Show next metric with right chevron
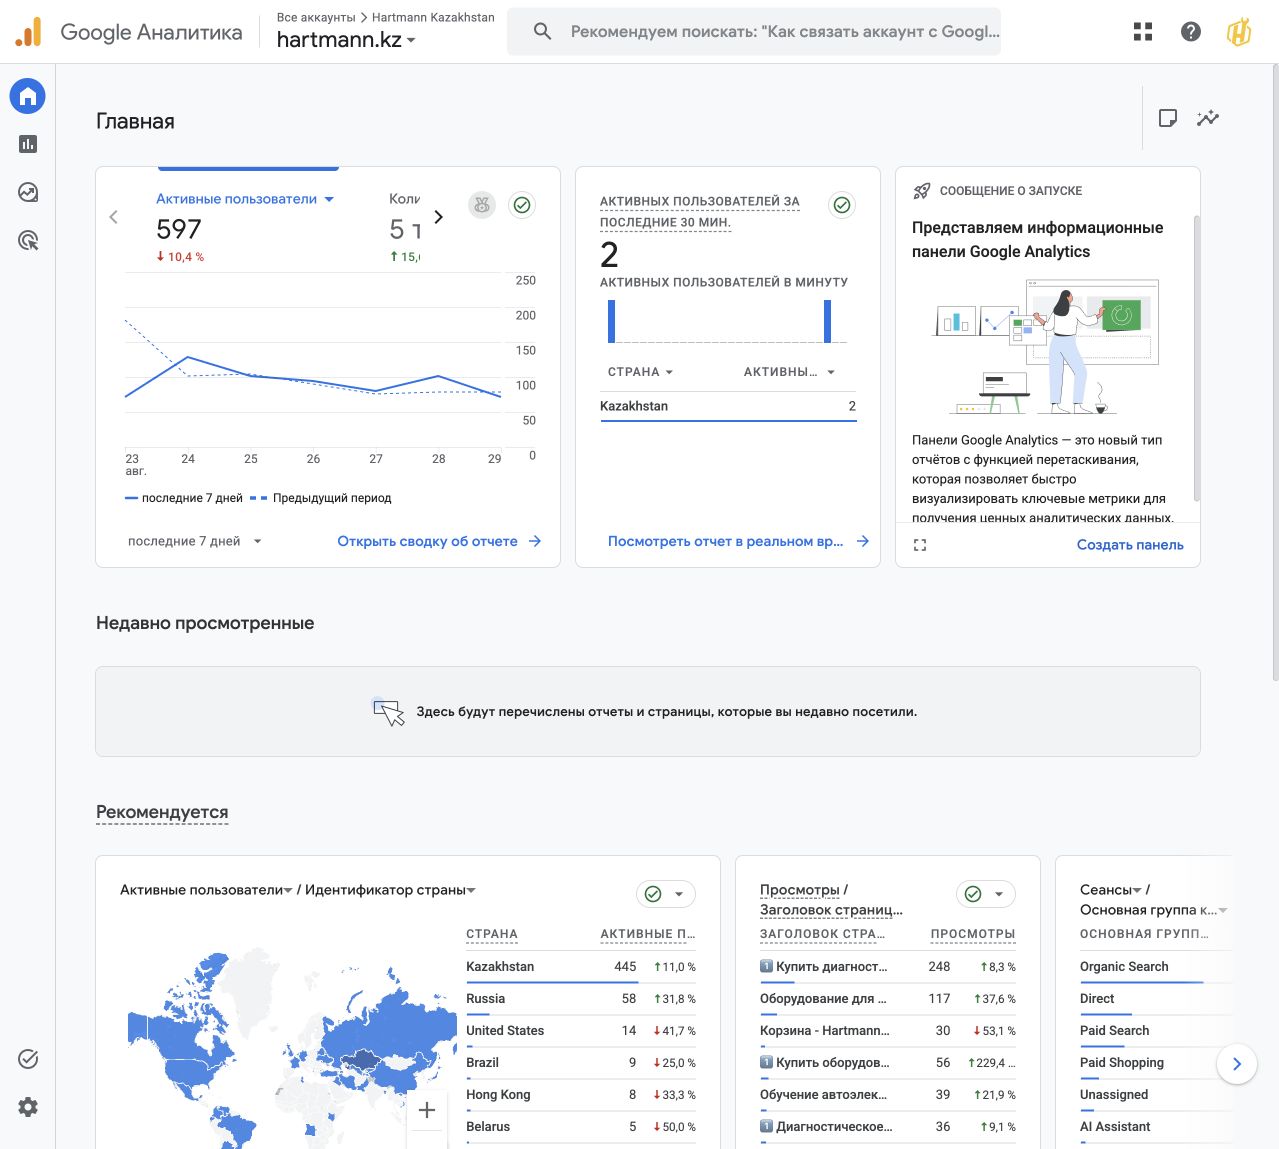Screen dimensions: 1279x1149 (438, 217)
